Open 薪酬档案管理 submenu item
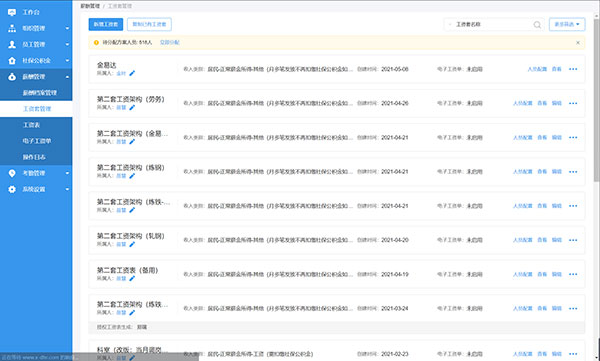 tap(40, 93)
